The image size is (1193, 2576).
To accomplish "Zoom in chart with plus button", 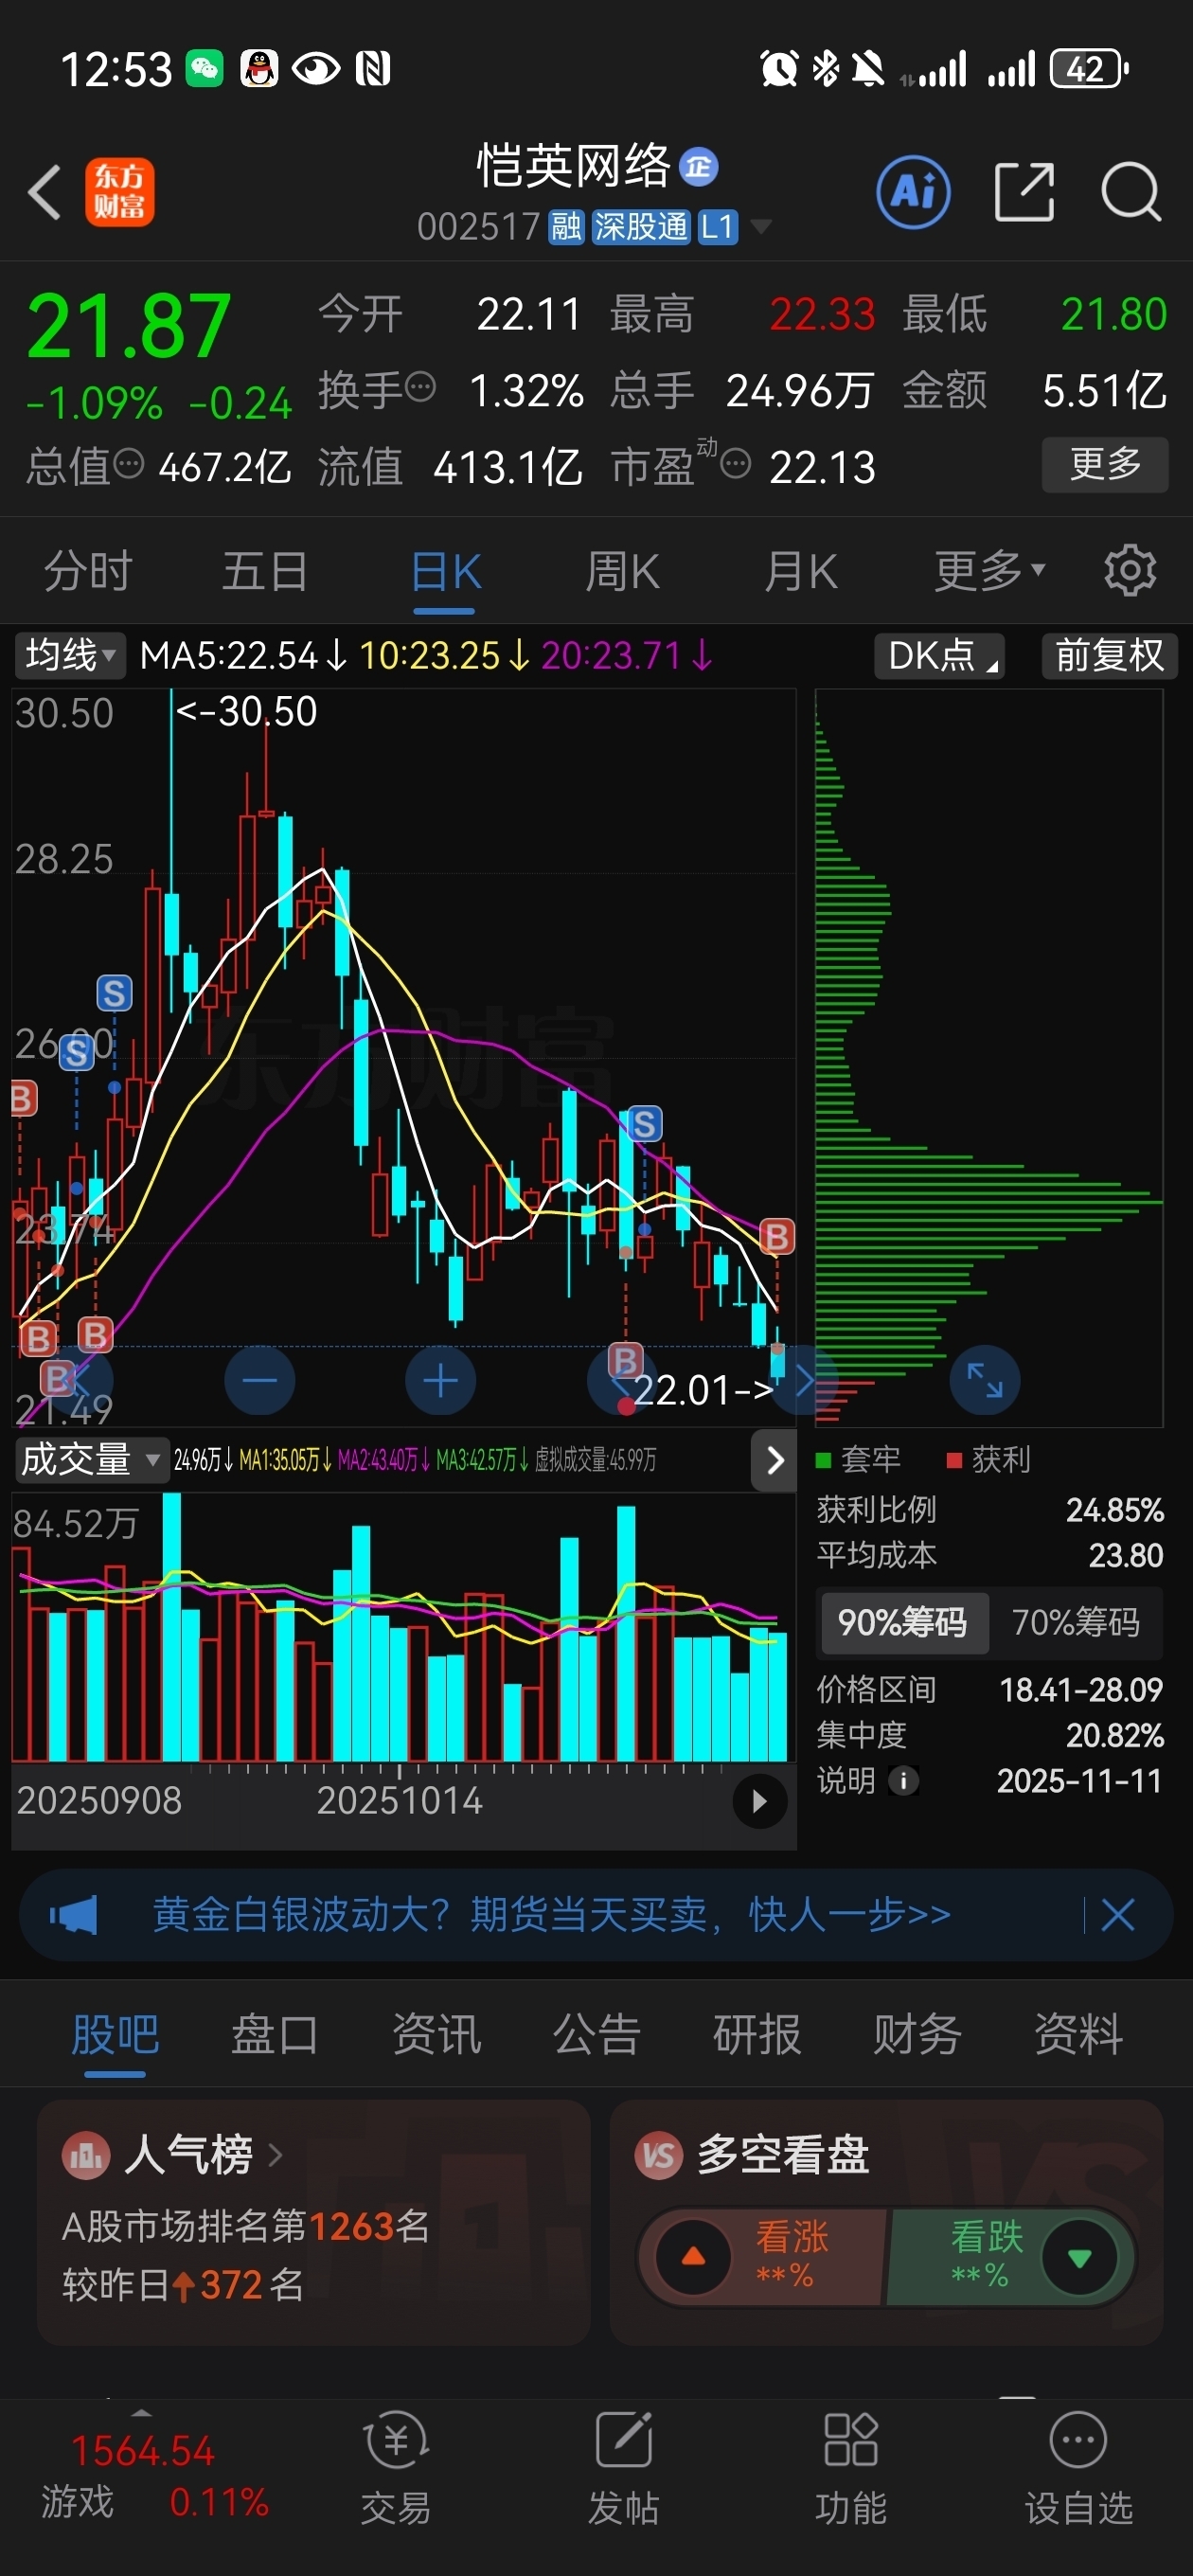I will pyautogui.click(x=440, y=1381).
